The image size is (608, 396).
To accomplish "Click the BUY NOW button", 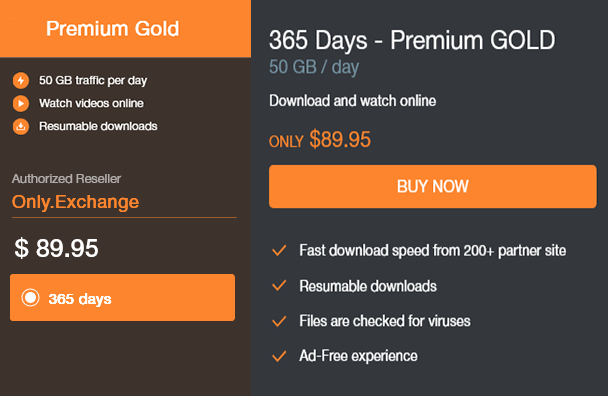I will 433,187.
